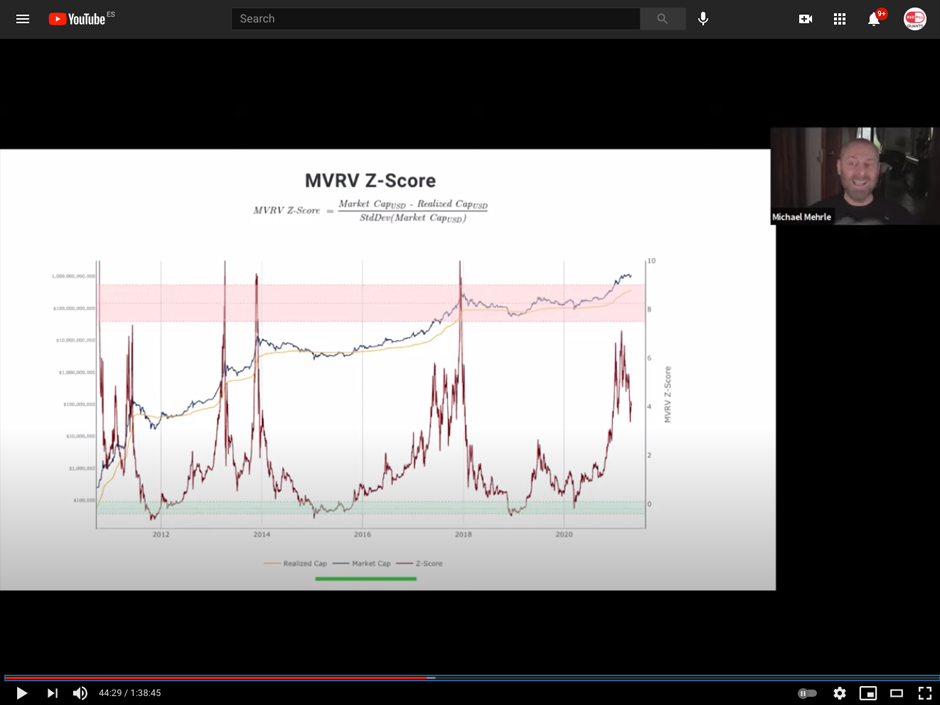Open the player settings gear

pos(839,693)
